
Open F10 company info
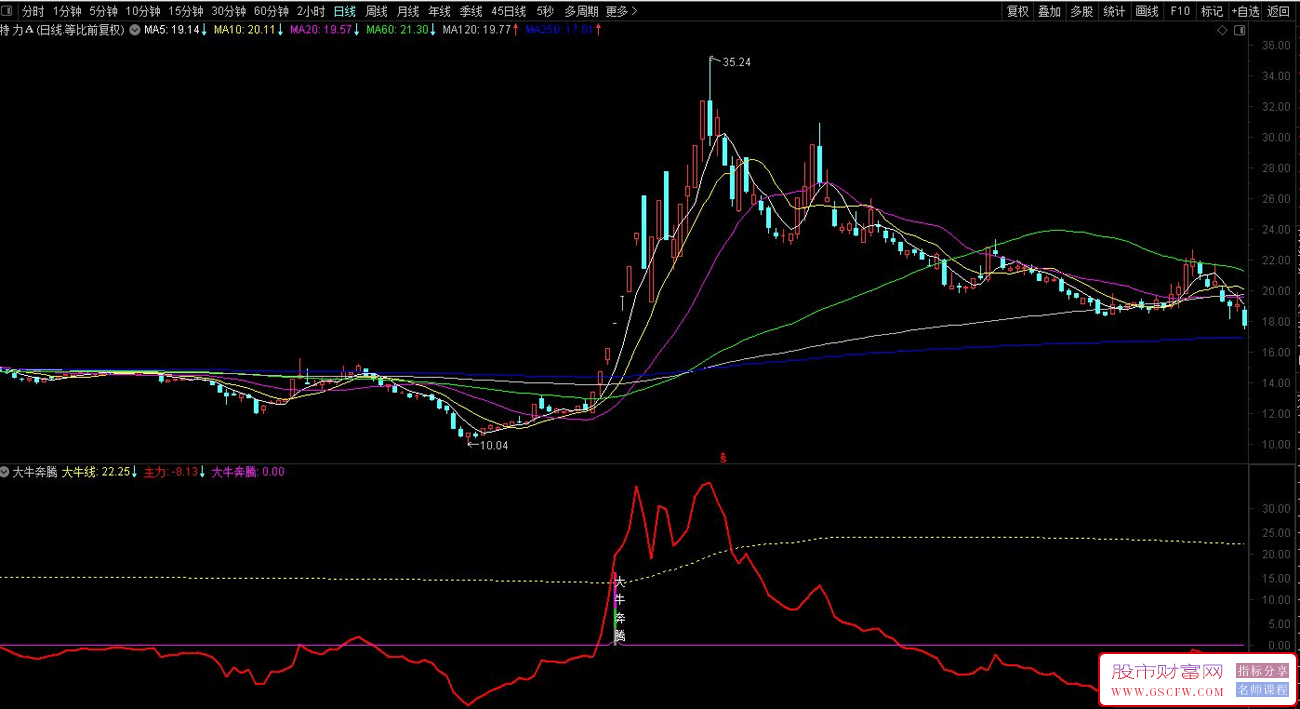click(1180, 12)
